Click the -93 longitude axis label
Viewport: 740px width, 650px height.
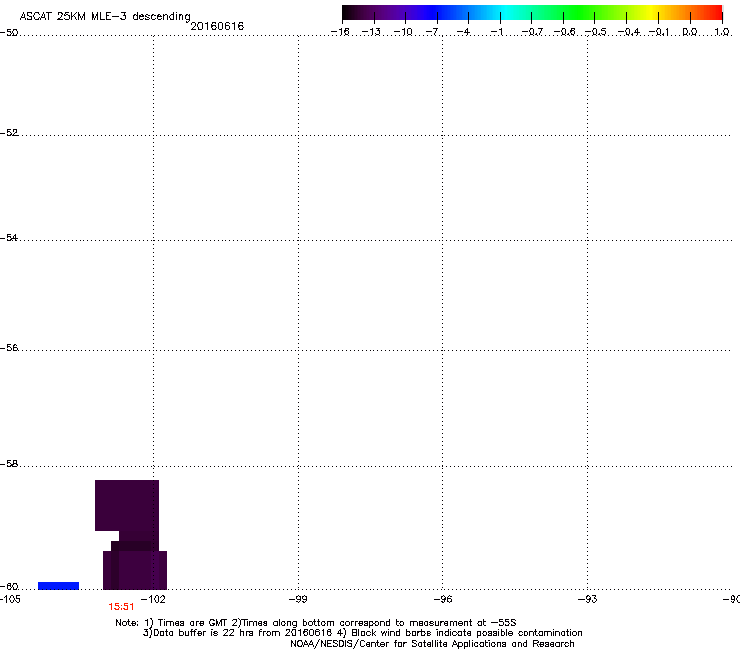pos(588,599)
